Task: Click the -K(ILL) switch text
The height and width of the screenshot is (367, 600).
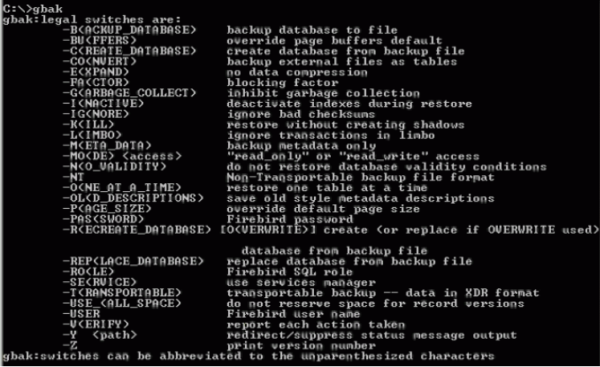Action: [x=88, y=125]
